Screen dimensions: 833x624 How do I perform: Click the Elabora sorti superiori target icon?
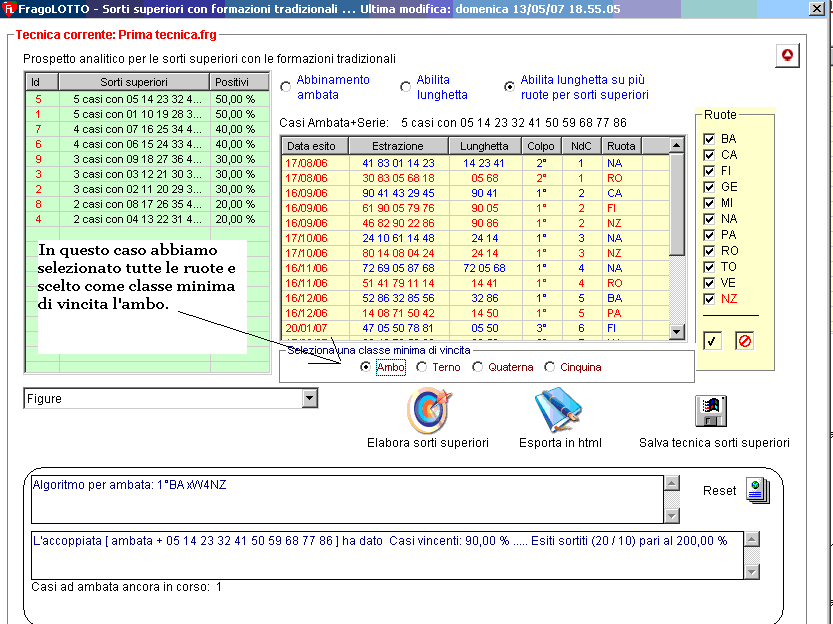point(429,410)
